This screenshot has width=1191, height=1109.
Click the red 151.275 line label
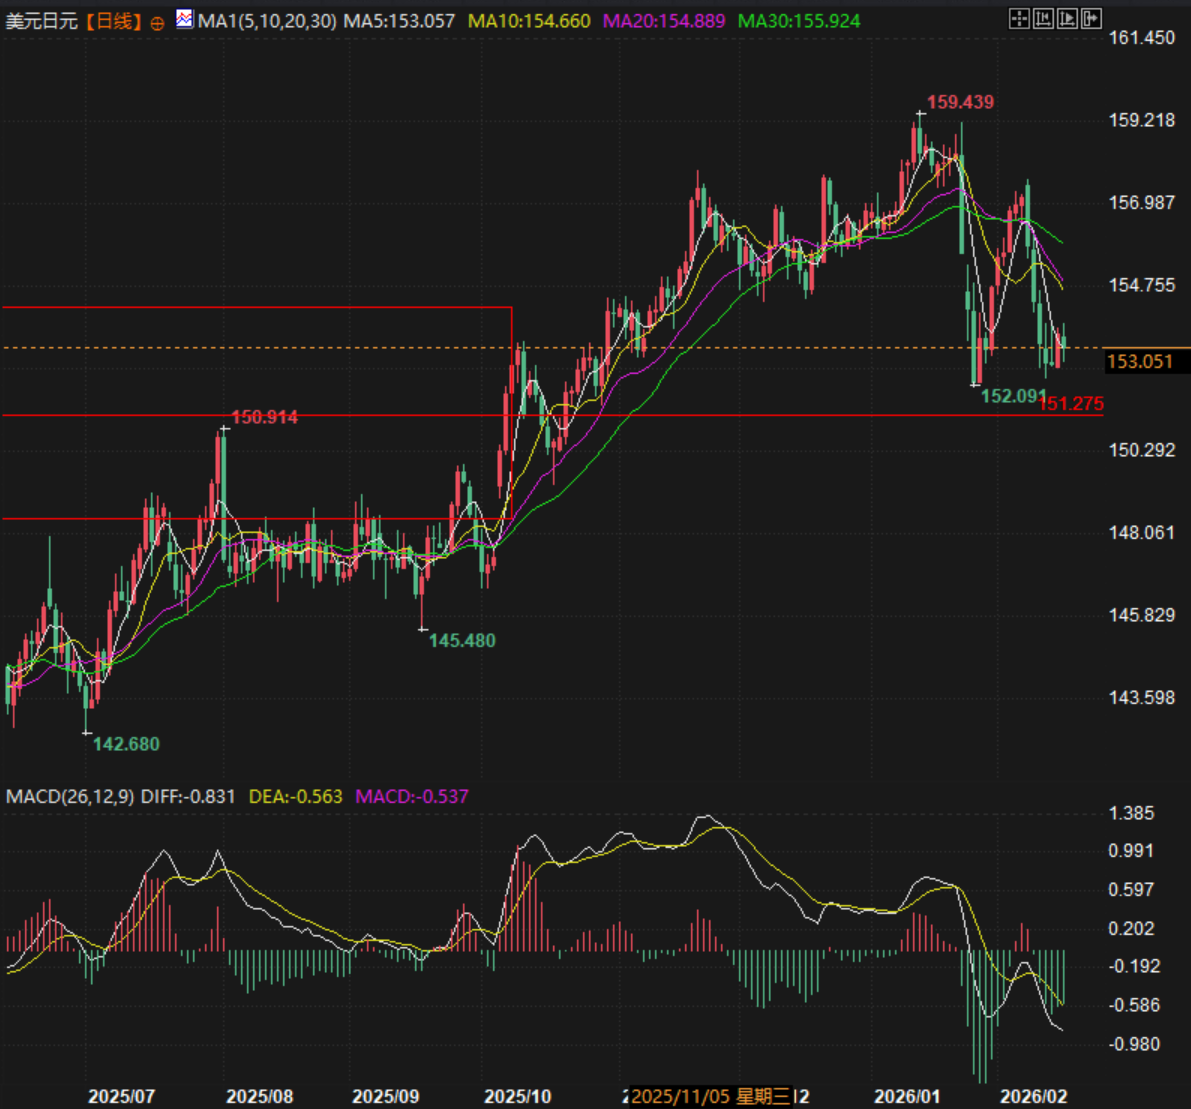click(x=1071, y=404)
